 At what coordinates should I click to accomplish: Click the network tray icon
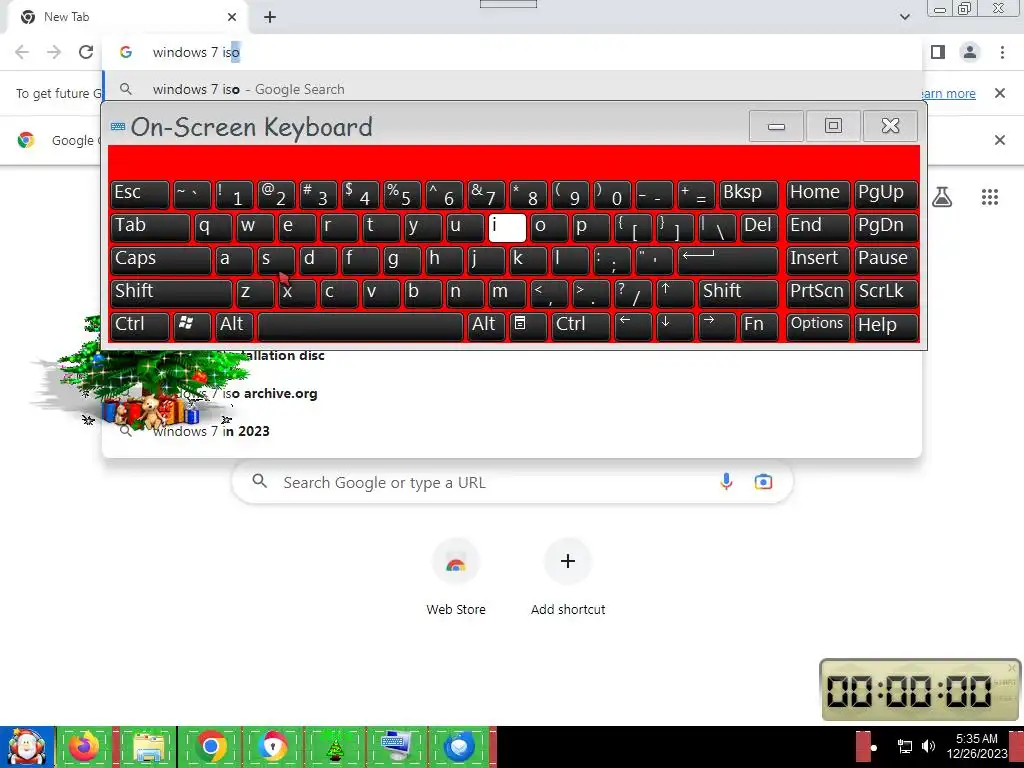[905, 746]
